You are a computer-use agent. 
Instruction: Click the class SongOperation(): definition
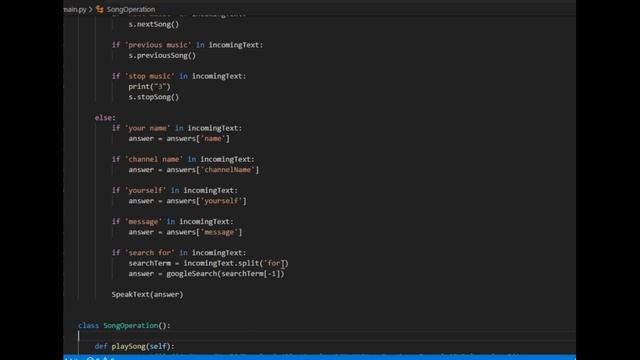[x=124, y=325]
